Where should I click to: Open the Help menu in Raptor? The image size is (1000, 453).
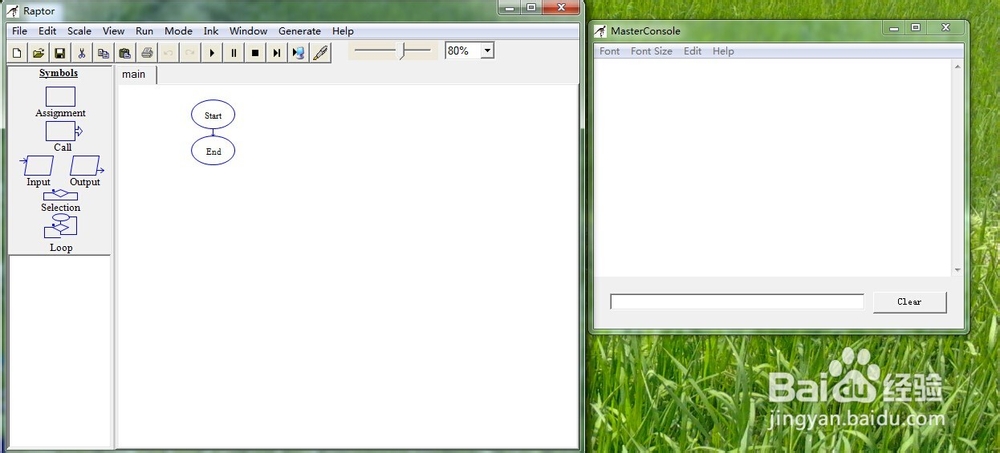click(342, 31)
